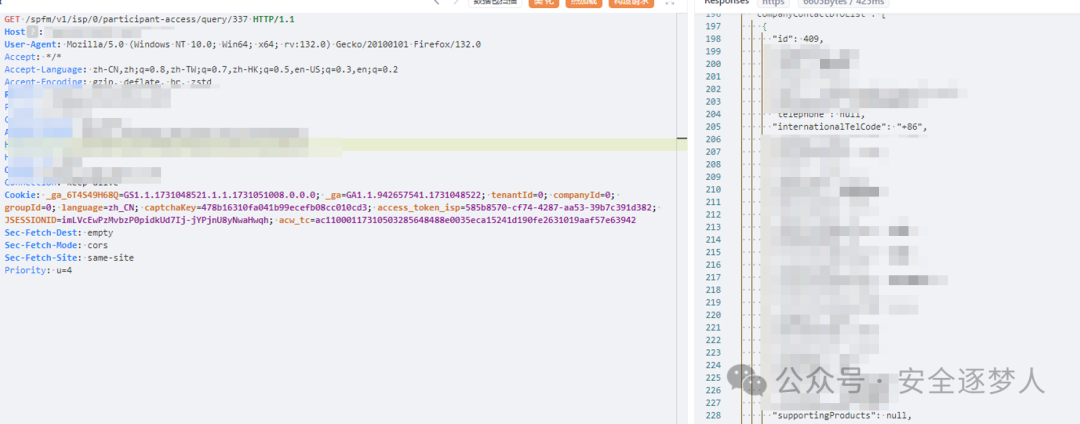Select the User-Agent header name

click(x=31, y=44)
